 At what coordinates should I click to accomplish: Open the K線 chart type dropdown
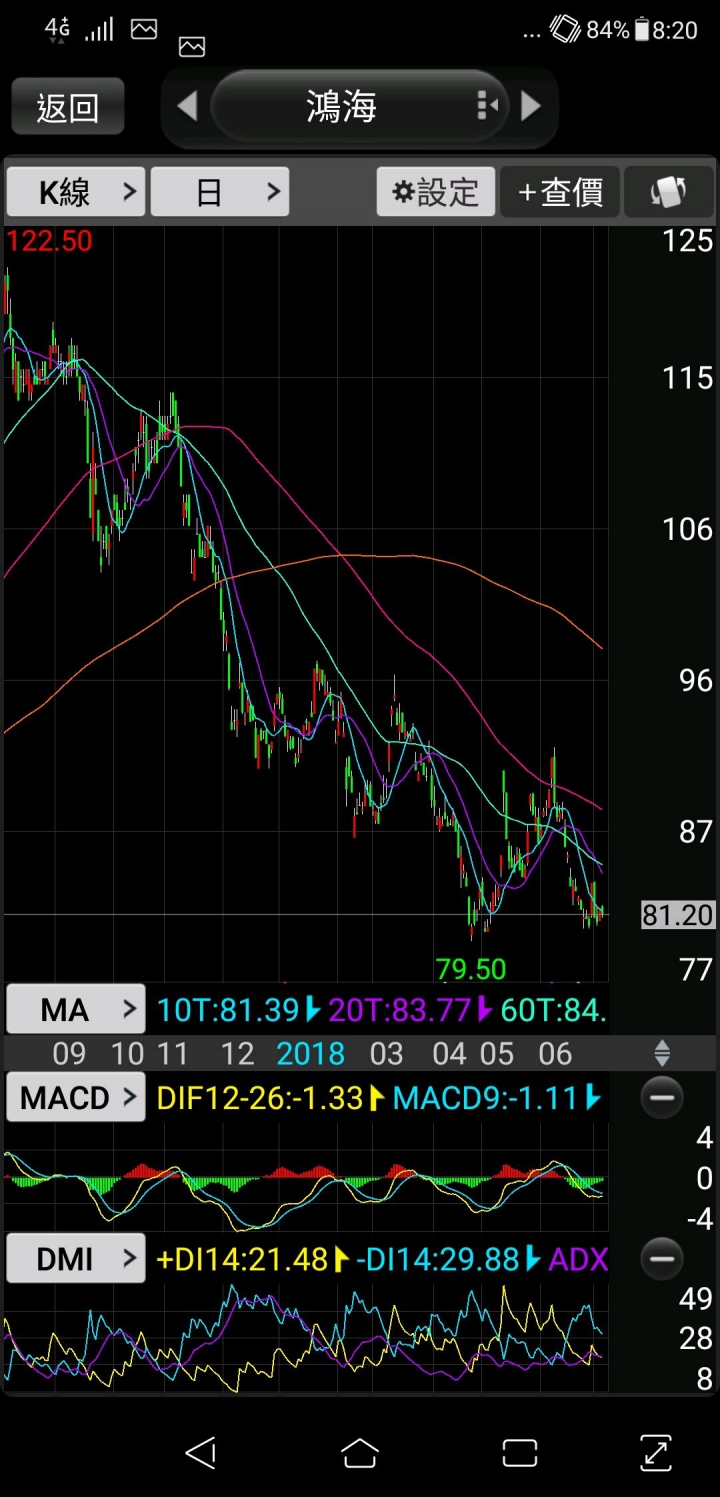tap(76, 192)
